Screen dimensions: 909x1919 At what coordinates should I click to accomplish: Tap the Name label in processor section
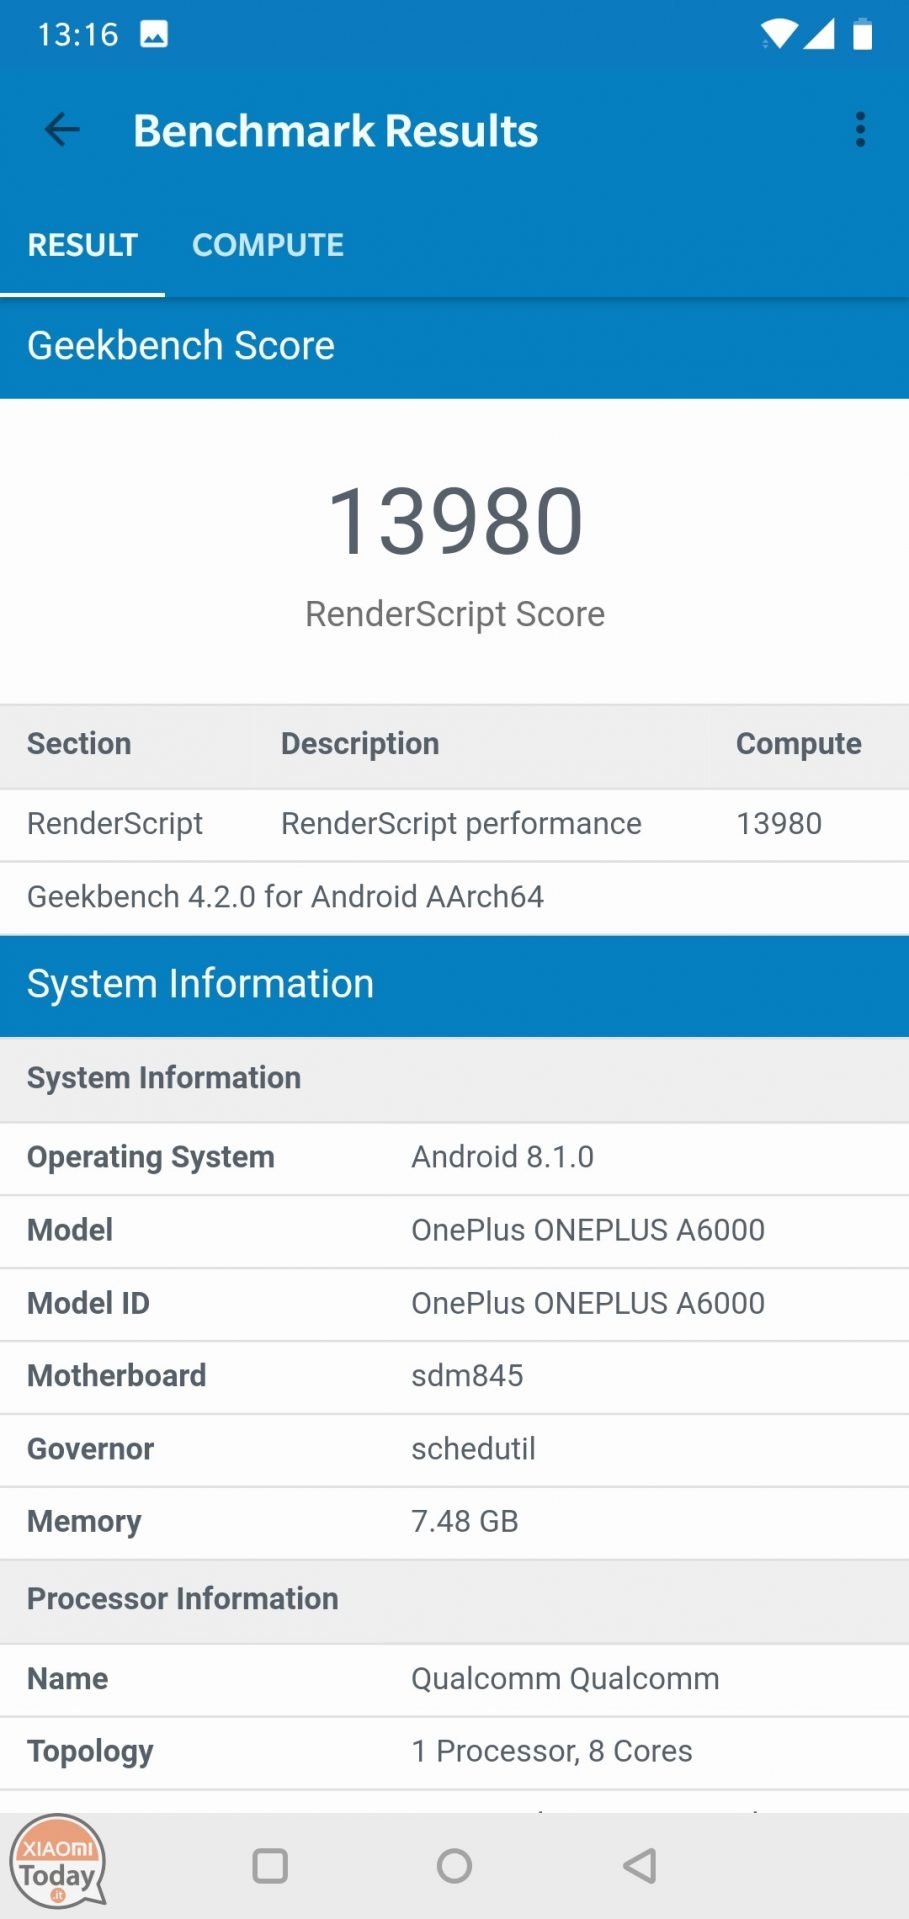click(x=67, y=1679)
